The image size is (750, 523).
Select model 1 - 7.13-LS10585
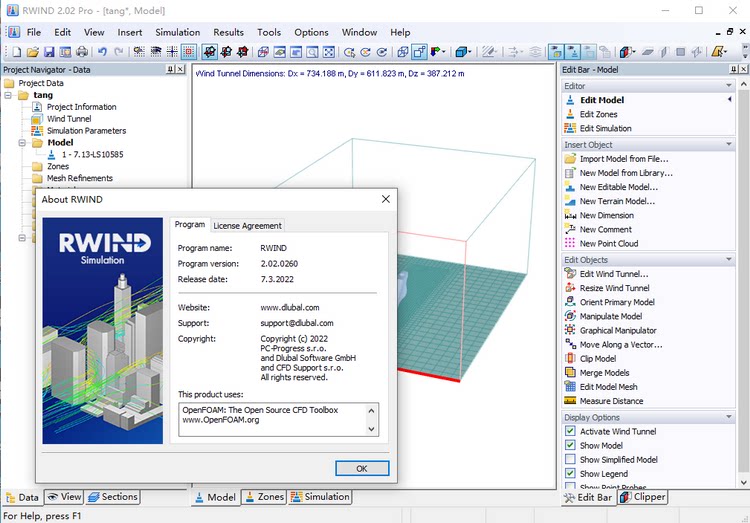coord(92,155)
